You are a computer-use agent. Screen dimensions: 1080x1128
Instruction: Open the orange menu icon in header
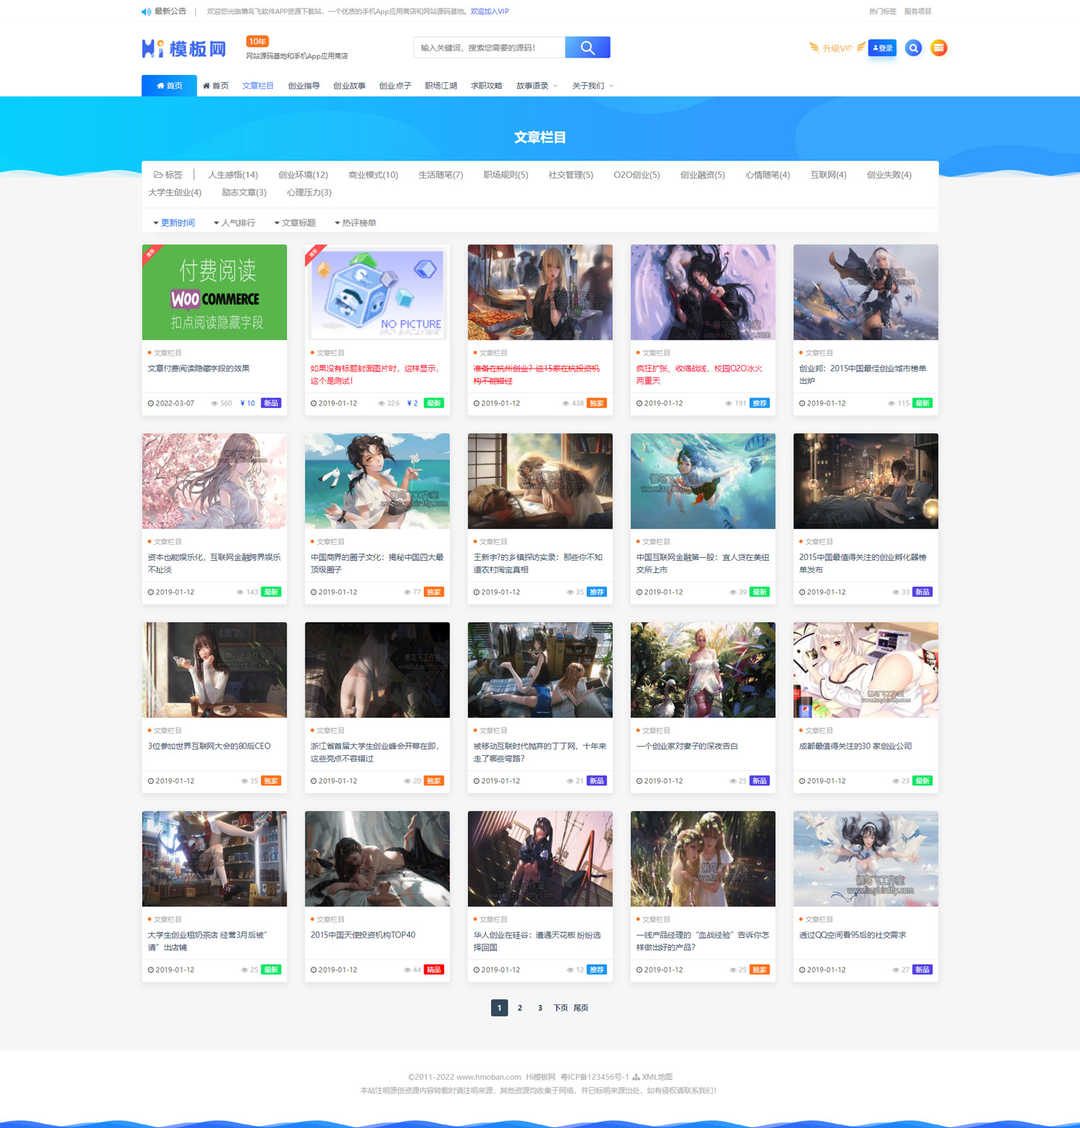coord(938,48)
